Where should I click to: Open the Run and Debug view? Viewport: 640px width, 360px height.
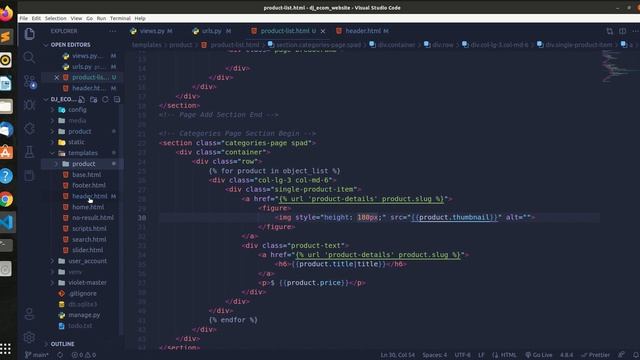[29, 105]
